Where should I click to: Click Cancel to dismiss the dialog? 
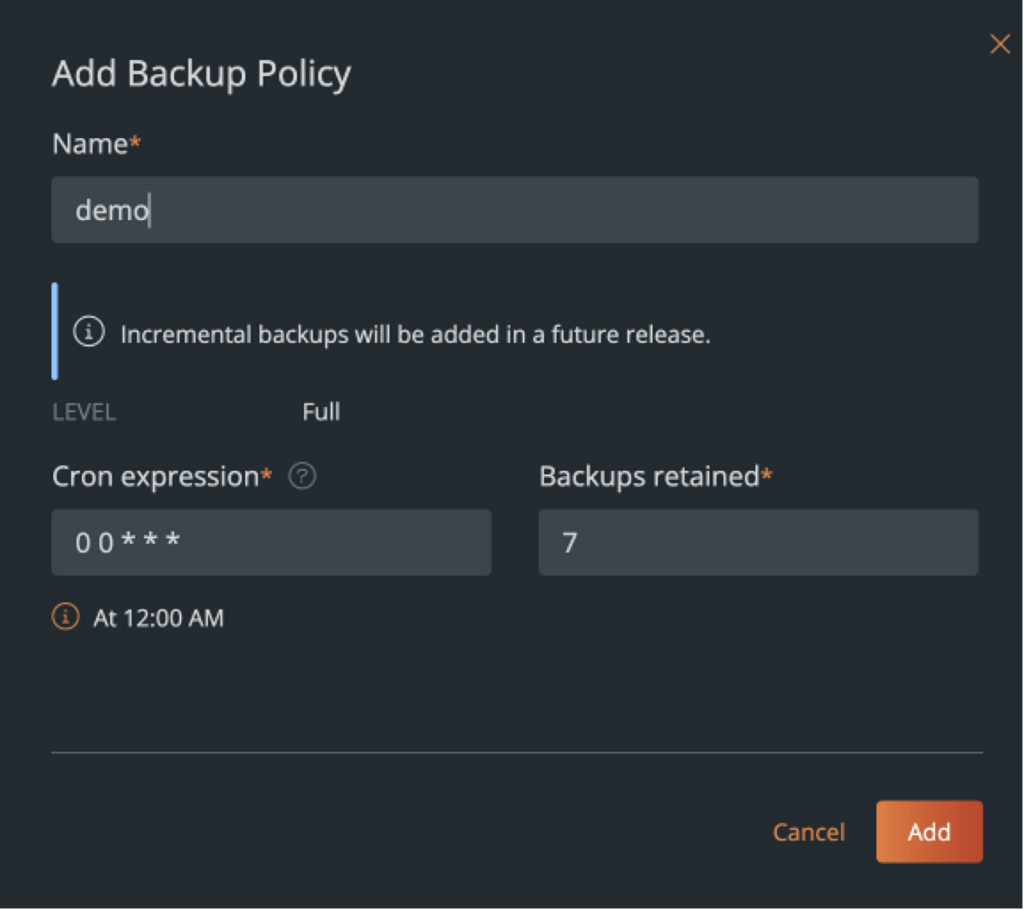coord(808,832)
